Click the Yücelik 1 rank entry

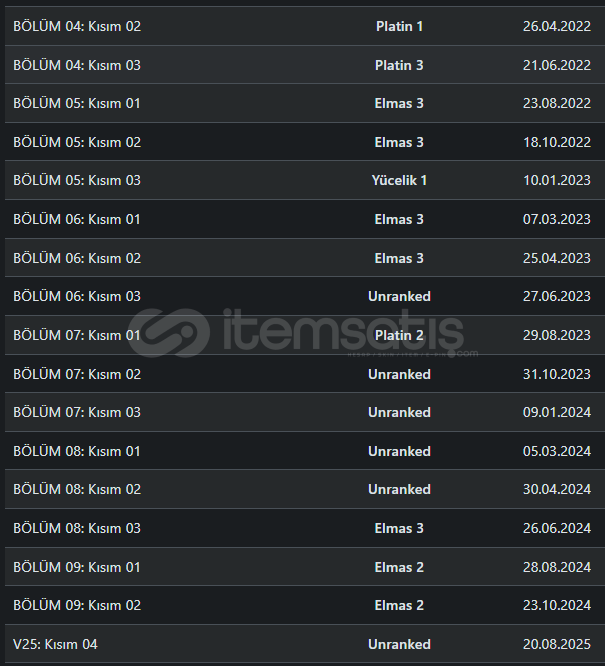[399, 180]
